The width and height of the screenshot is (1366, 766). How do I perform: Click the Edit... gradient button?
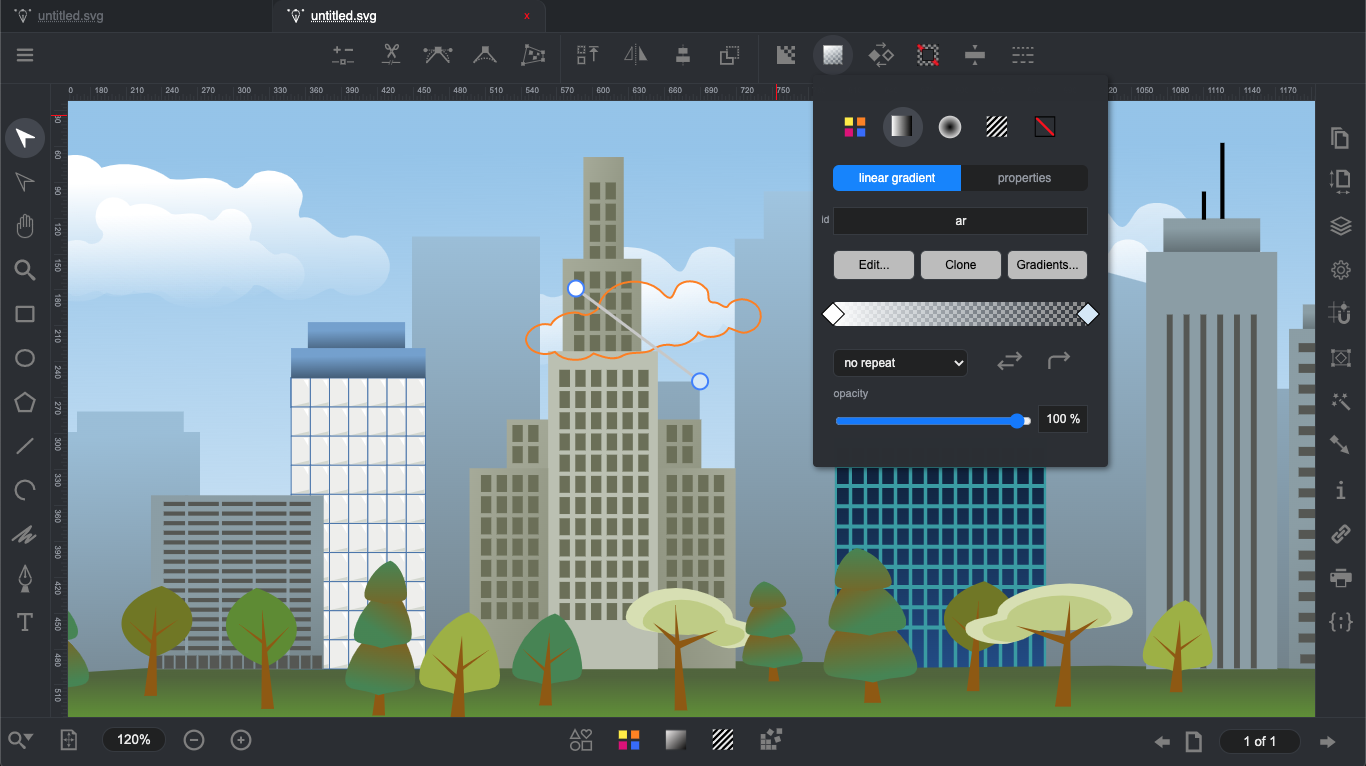click(x=873, y=265)
